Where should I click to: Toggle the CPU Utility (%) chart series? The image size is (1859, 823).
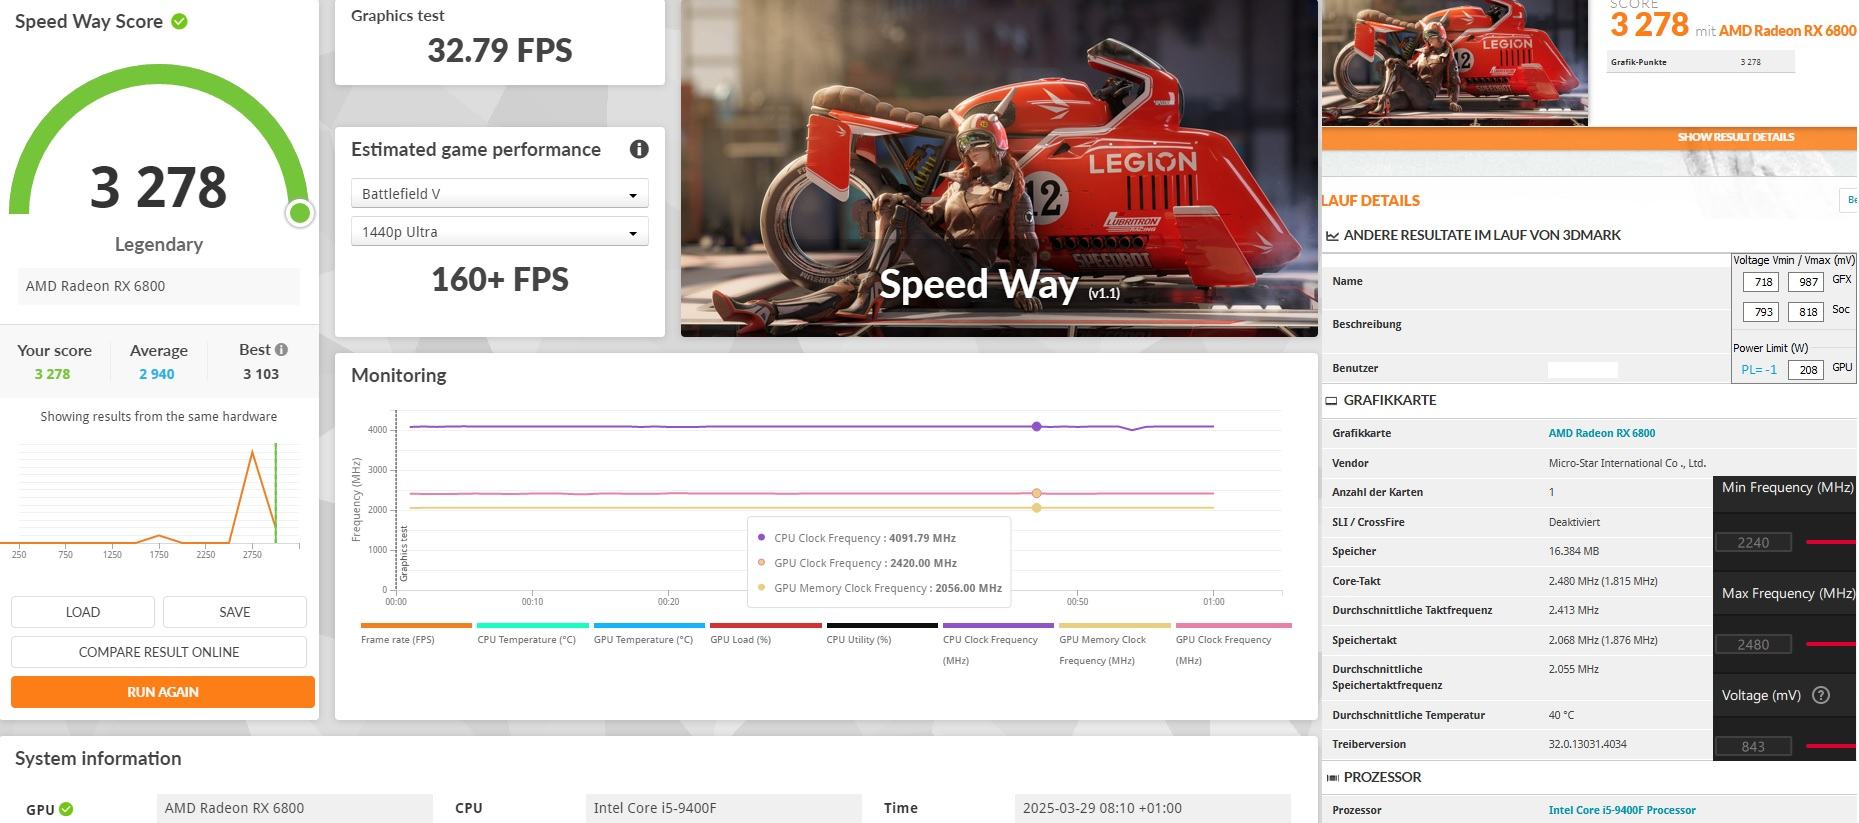click(881, 633)
